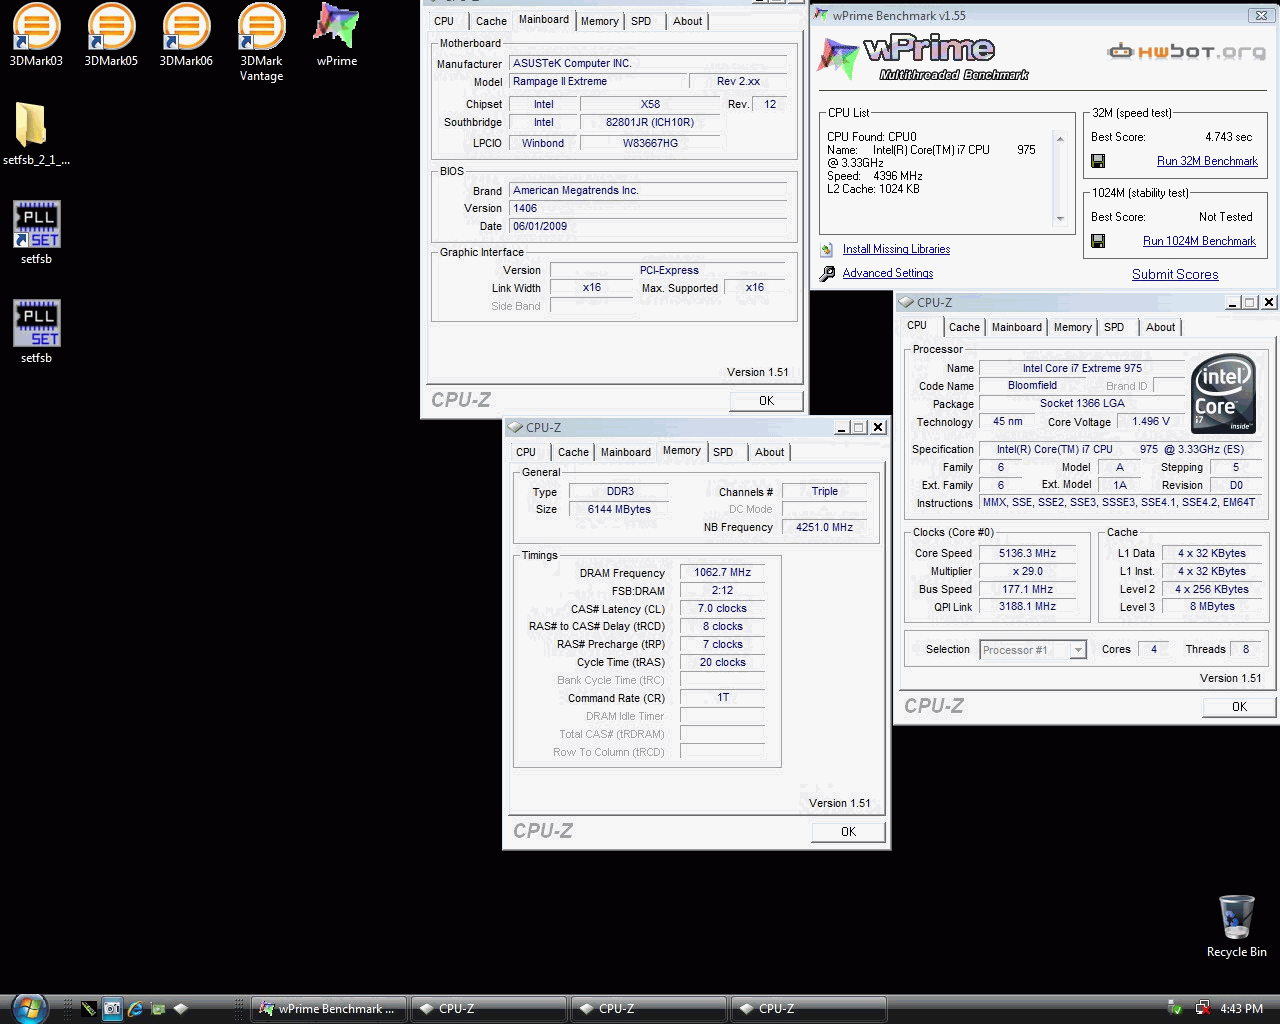Image resolution: width=1280 pixels, height=1024 pixels.
Task: Click the CPU List scrollbar up arrow
Action: pos(1060,137)
